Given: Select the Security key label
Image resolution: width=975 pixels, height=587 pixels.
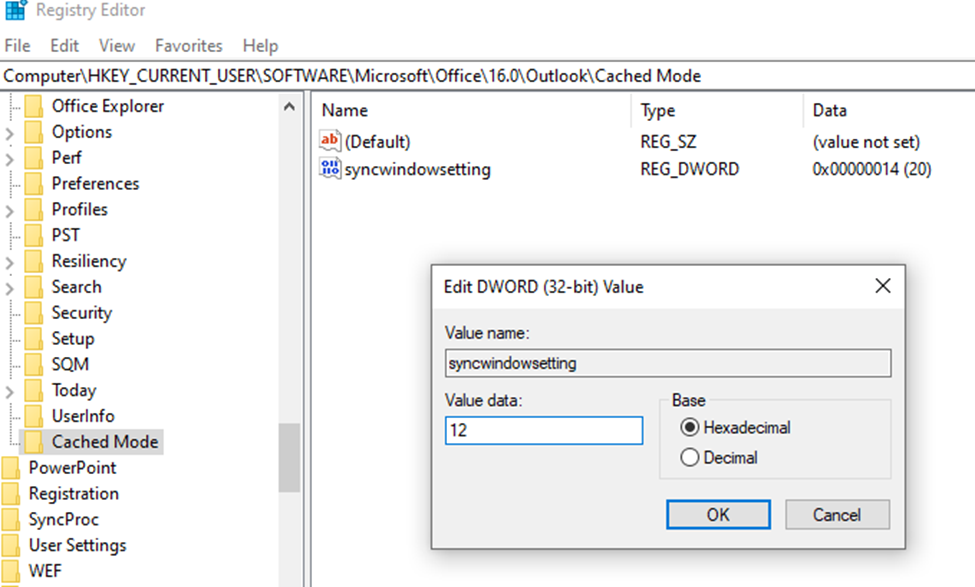Looking at the screenshot, I should point(81,313).
